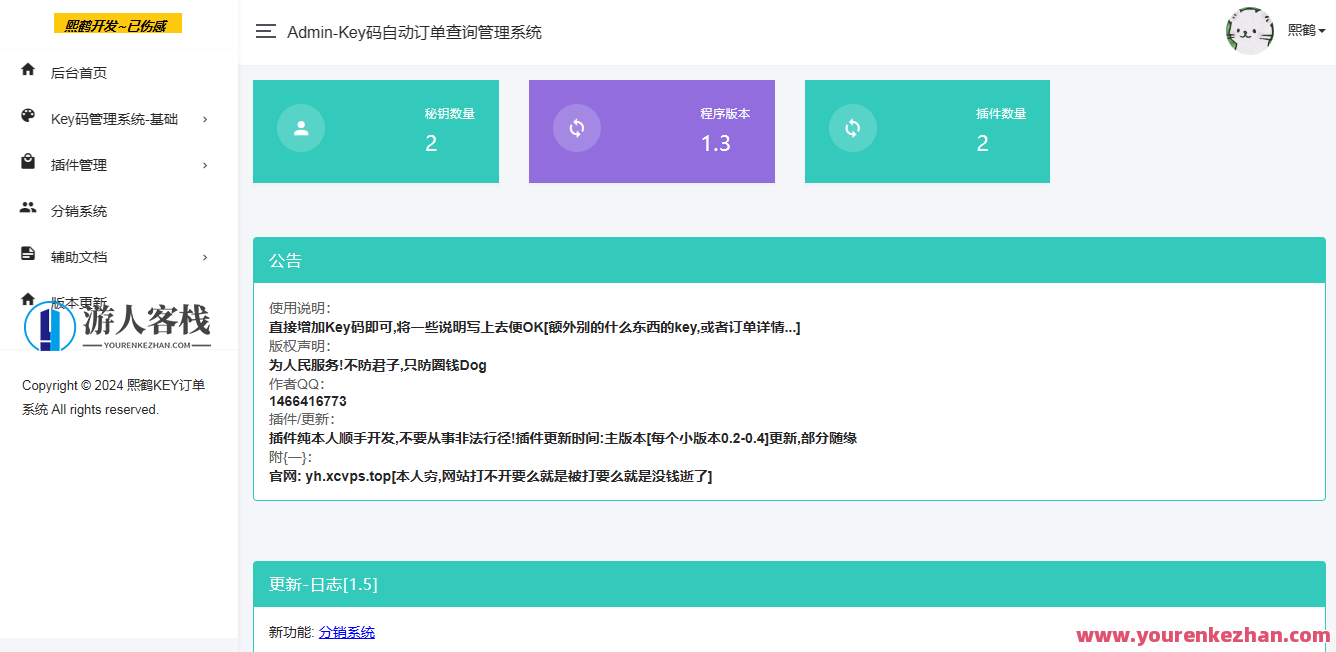Click the refresh icon on 插件数量 card

tap(853, 127)
